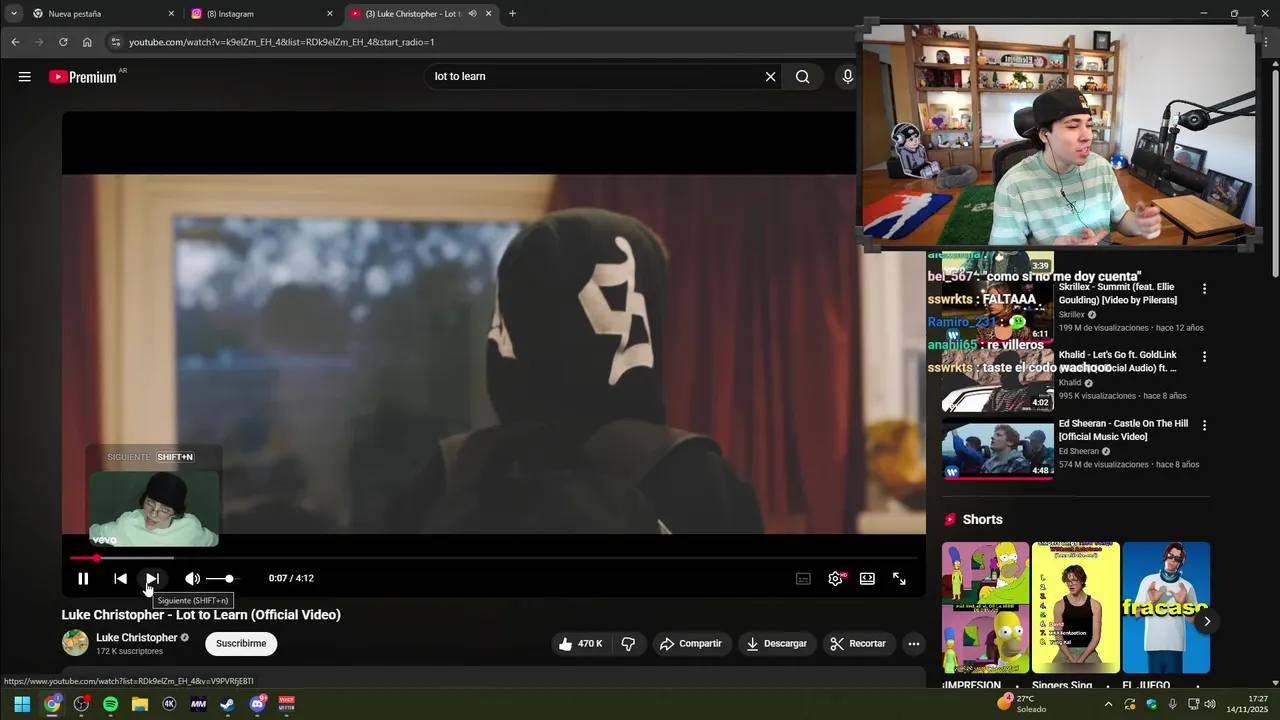Open options for the Skrillex Summit video
1280x720 pixels.
[x=1204, y=288]
